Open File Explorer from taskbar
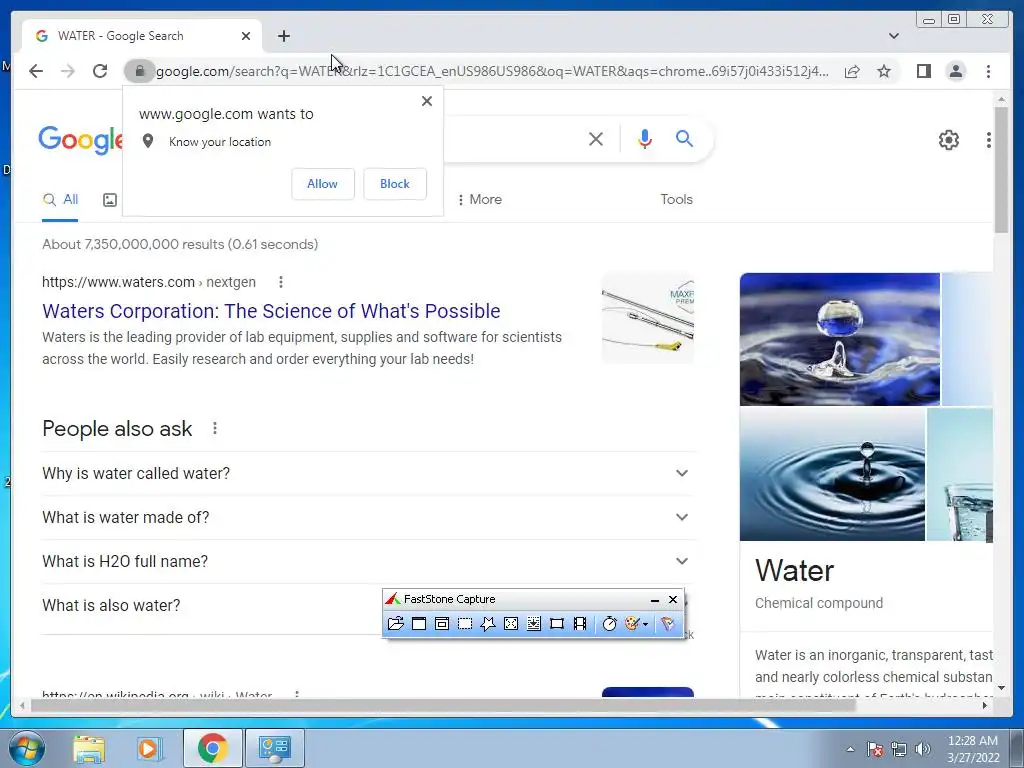This screenshot has width=1024, height=768. pyautogui.click(x=88, y=748)
